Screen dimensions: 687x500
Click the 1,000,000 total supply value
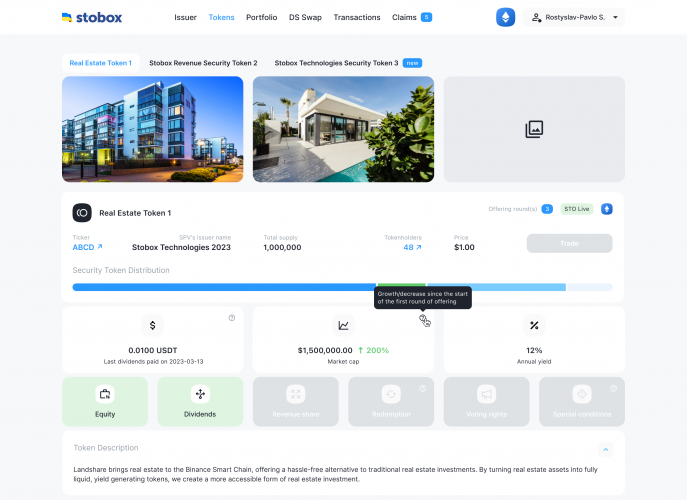pos(282,247)
